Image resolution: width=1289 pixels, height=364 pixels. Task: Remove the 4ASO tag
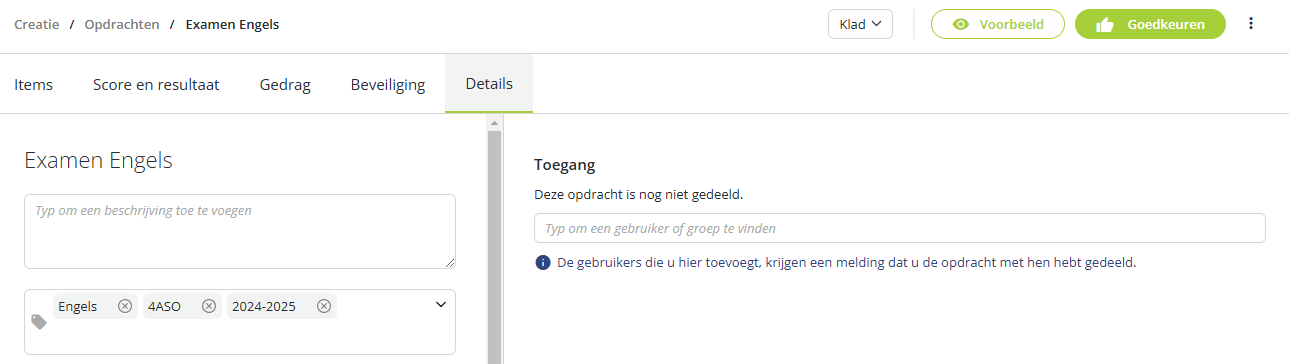pyautogui.click(x=208, y=306)
